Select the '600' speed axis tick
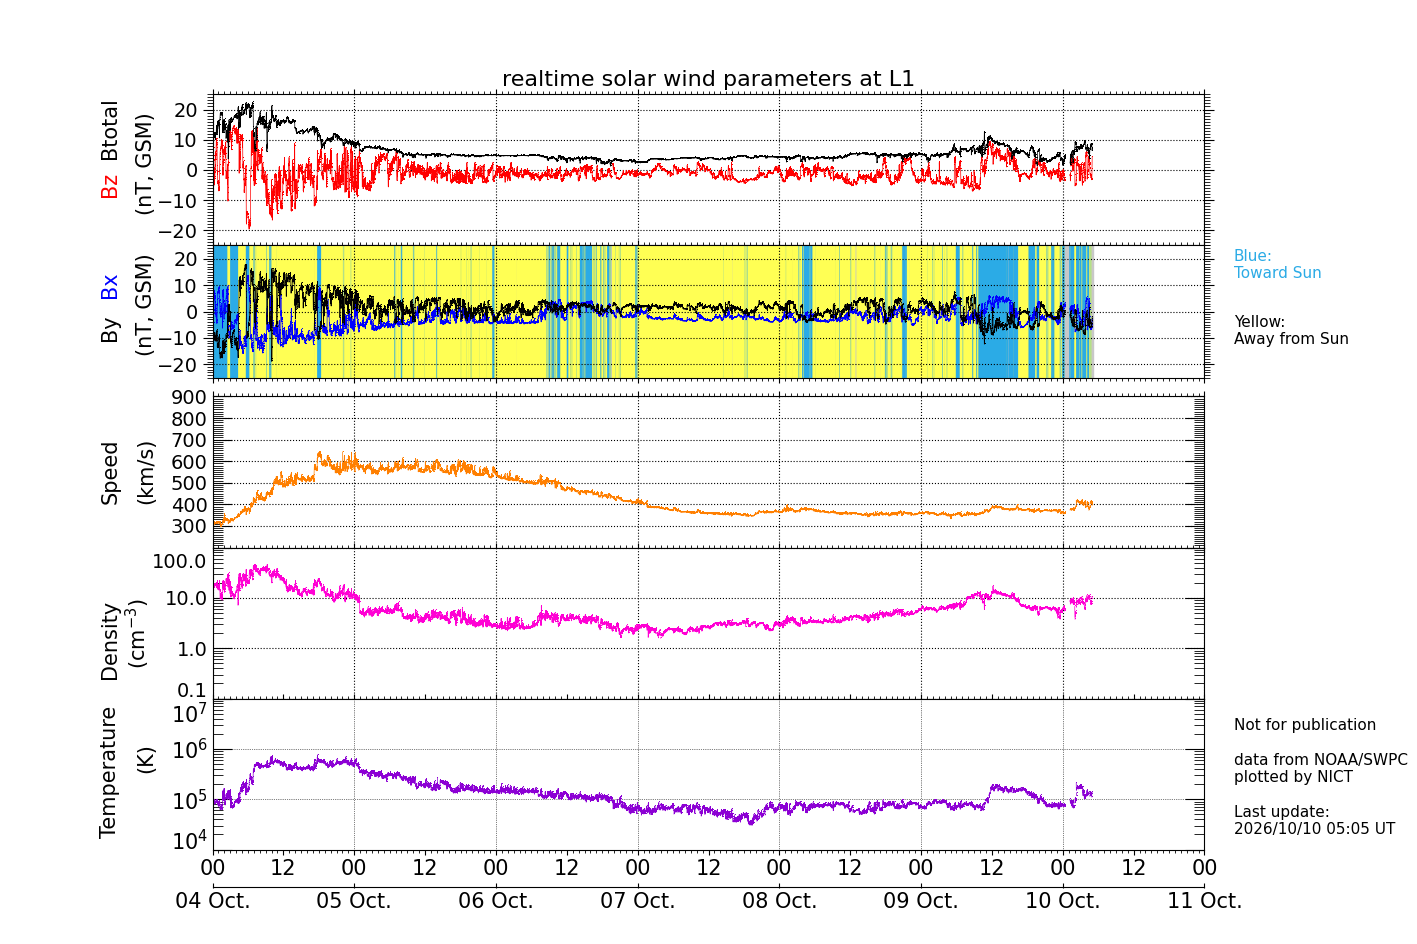 coord(190,462)
